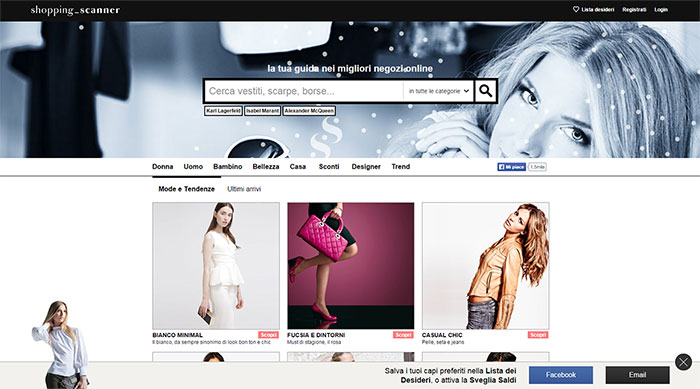Click the magnifying glass search icon

[x=486, y=91]
